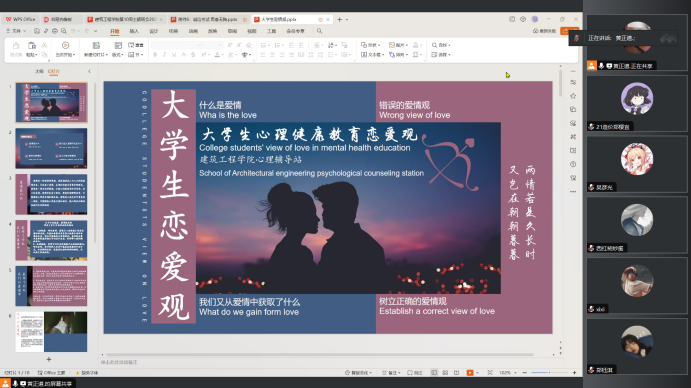Click the fit-slide-to-window icon in status bar

(x=490, y=373)
